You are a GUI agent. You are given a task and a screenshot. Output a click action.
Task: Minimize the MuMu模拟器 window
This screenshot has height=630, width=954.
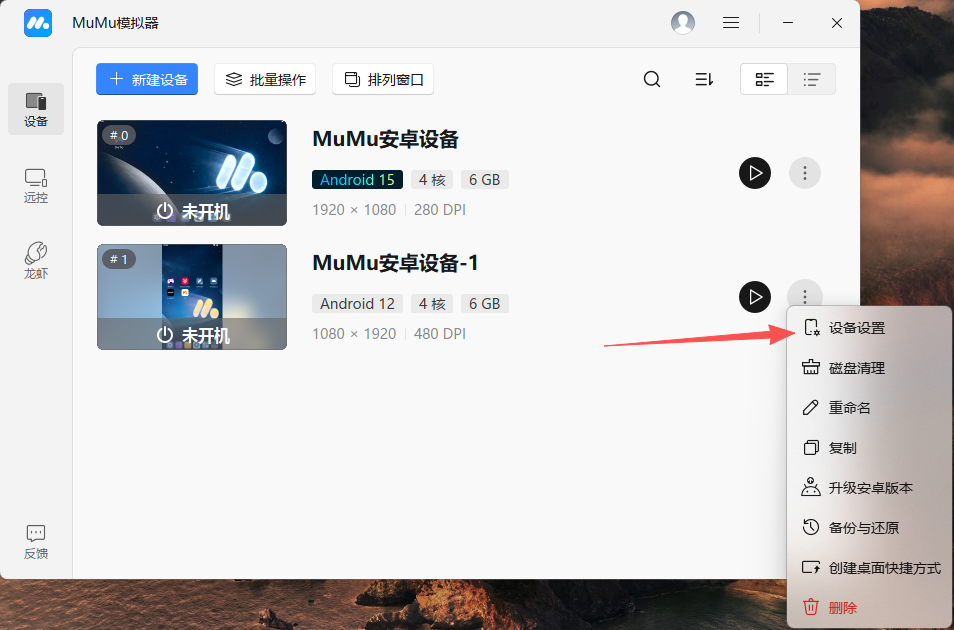(x=788, y=23)
